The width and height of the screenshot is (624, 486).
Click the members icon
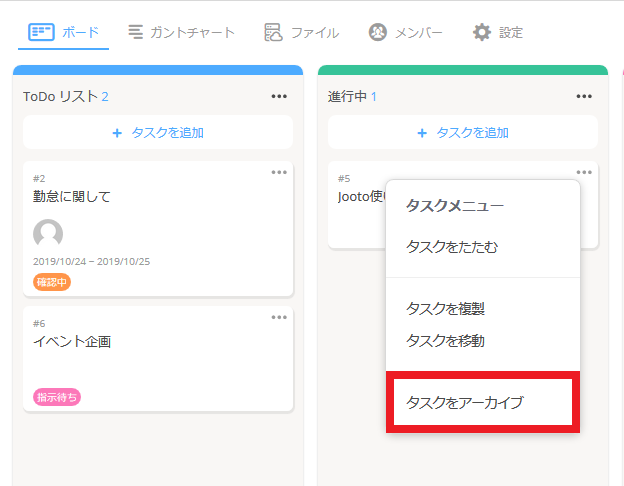point(378,32)
